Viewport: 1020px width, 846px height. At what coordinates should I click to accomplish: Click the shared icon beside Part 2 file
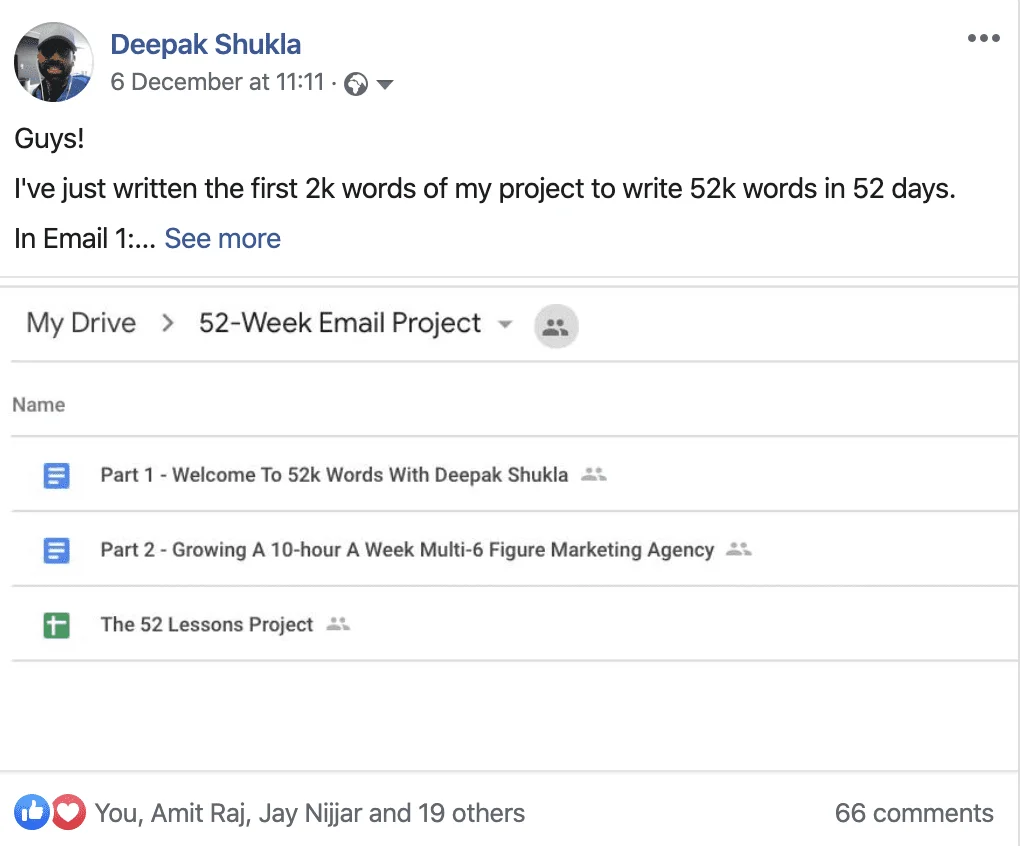738,549
